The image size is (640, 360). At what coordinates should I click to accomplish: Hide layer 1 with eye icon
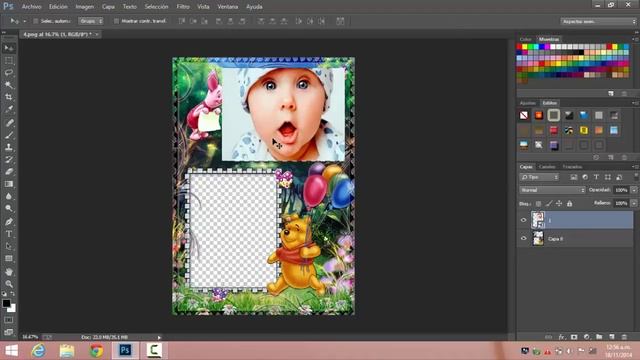point(524,220)
